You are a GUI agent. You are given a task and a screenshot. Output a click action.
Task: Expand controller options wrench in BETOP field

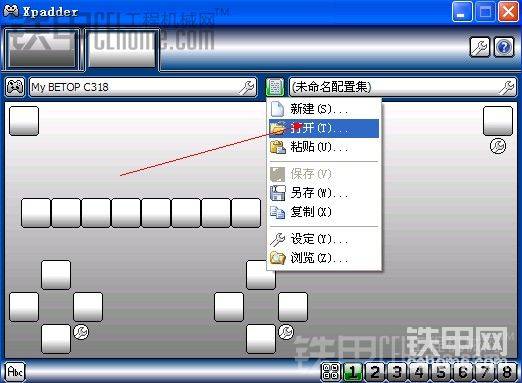click(247, 87)
